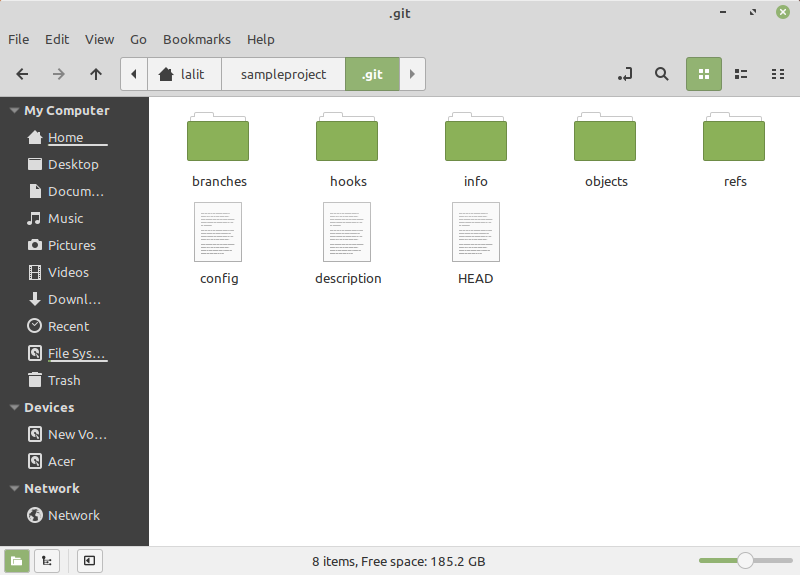Click the description file name label
Screen dimensions: 800x575
(x=348, y=279)
